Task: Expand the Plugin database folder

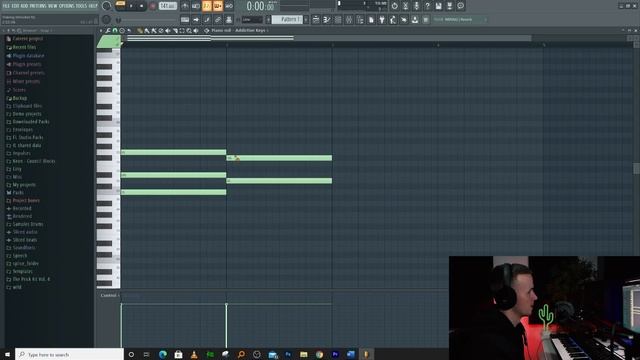Action: tap(25, 56)
